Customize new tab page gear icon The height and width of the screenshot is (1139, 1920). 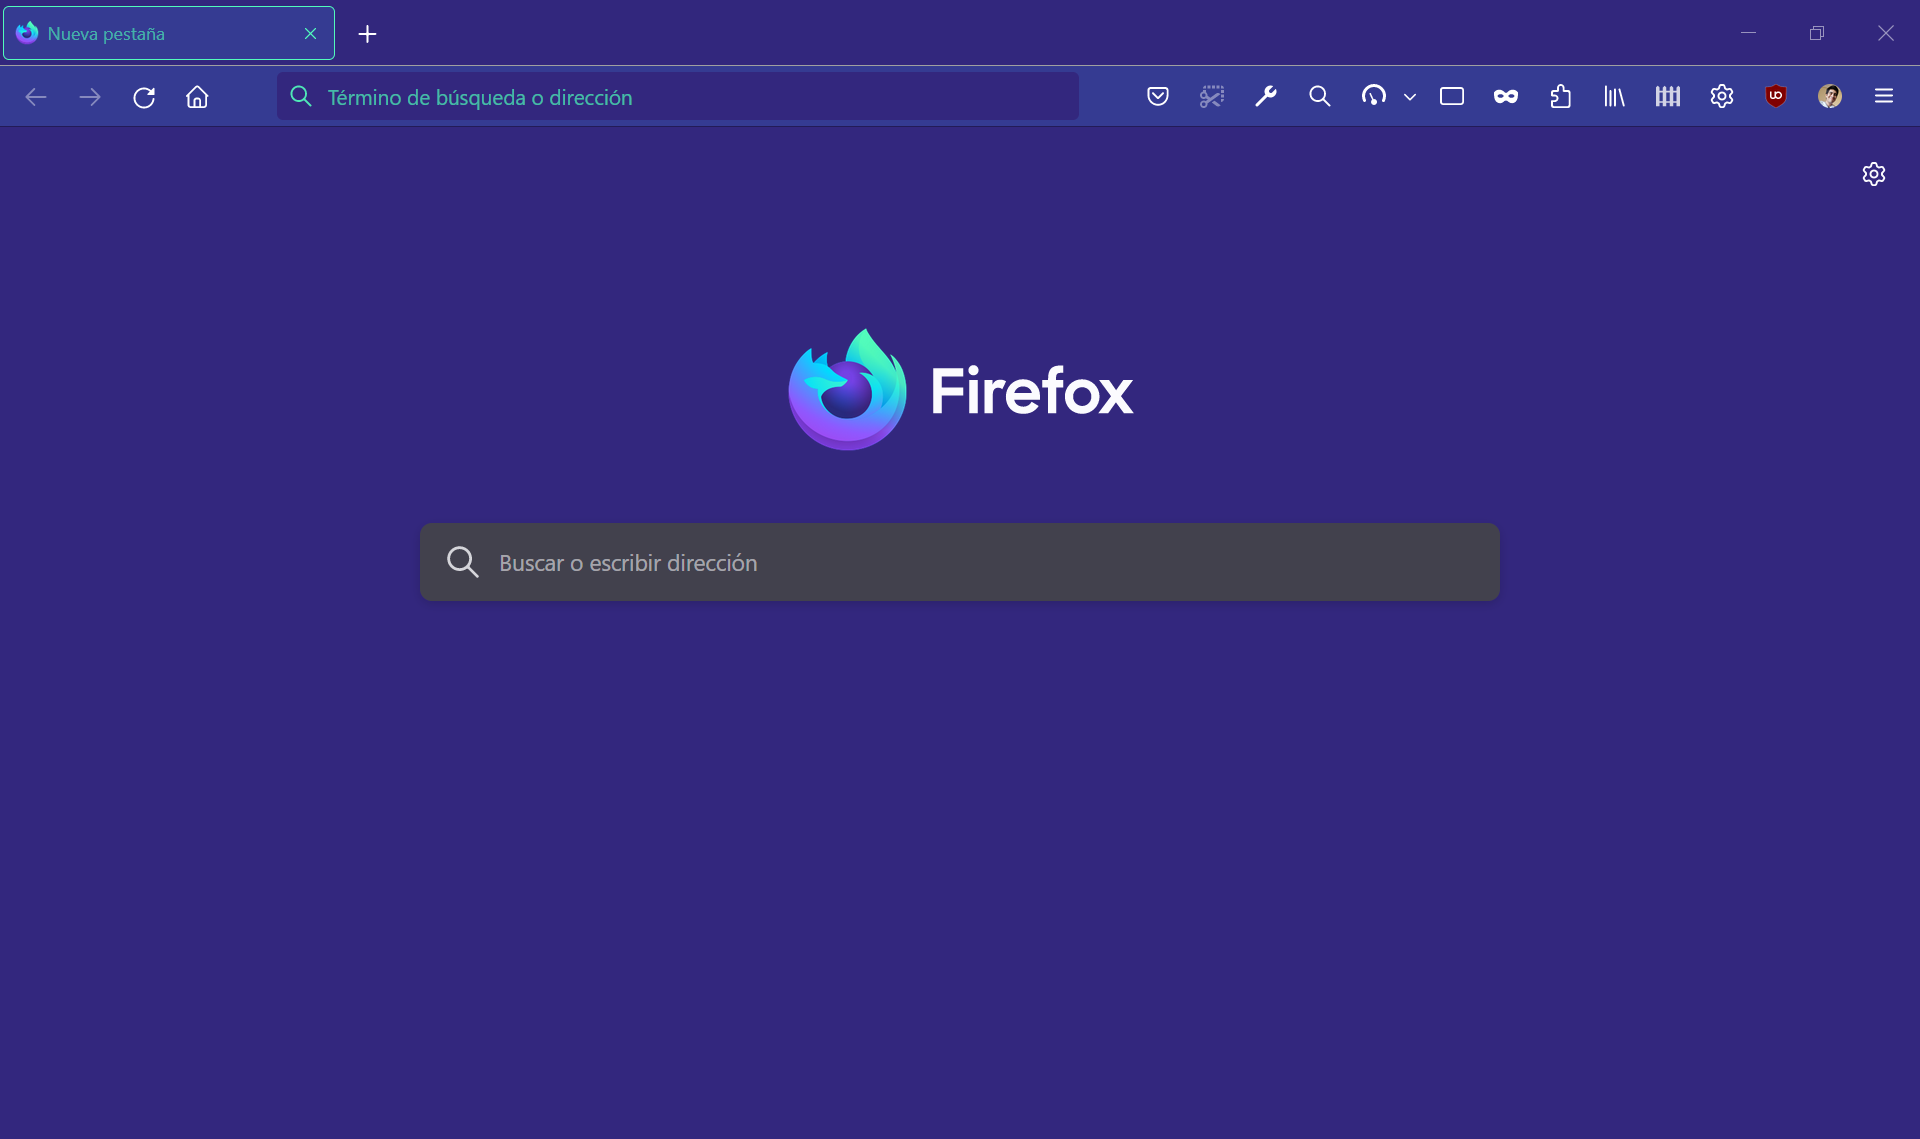point(1873,174)
